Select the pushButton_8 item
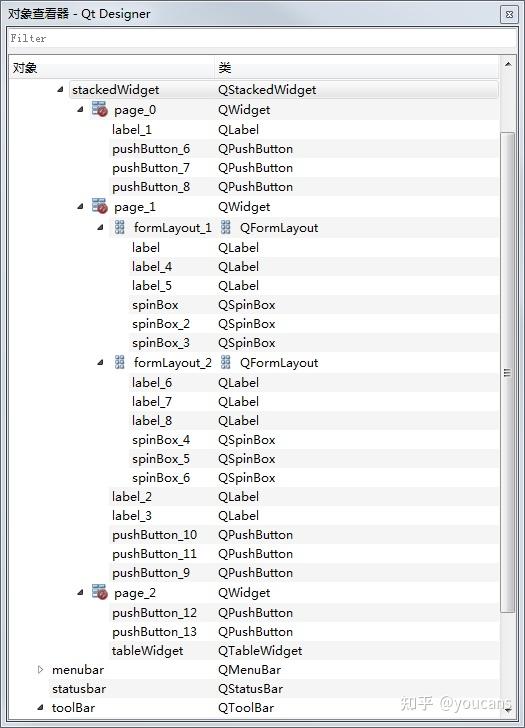The image size is (525, 728). (151, 187)
